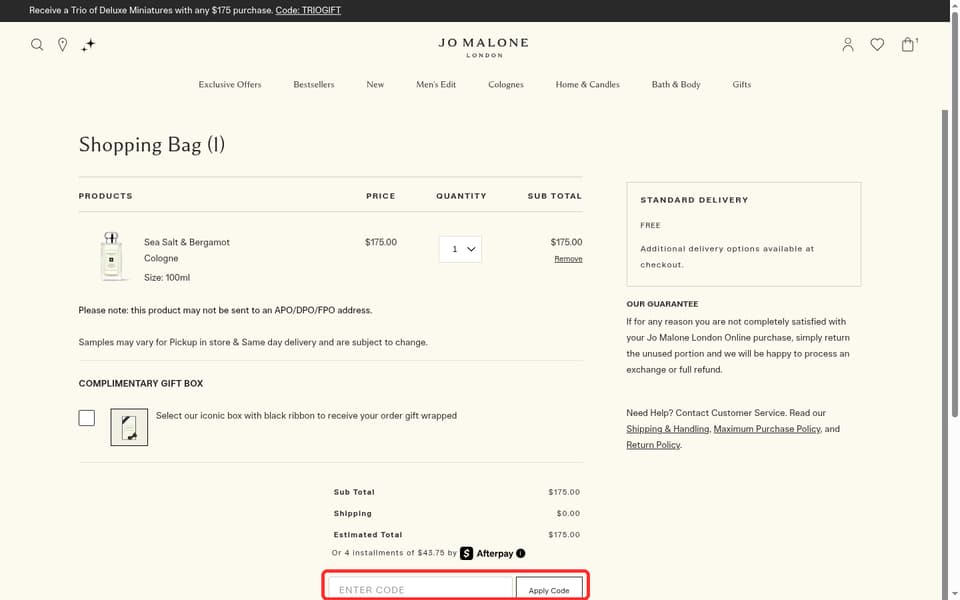
Task: Click the STANDARD DELIVERY heading
Action: click(x=694, y=200)
